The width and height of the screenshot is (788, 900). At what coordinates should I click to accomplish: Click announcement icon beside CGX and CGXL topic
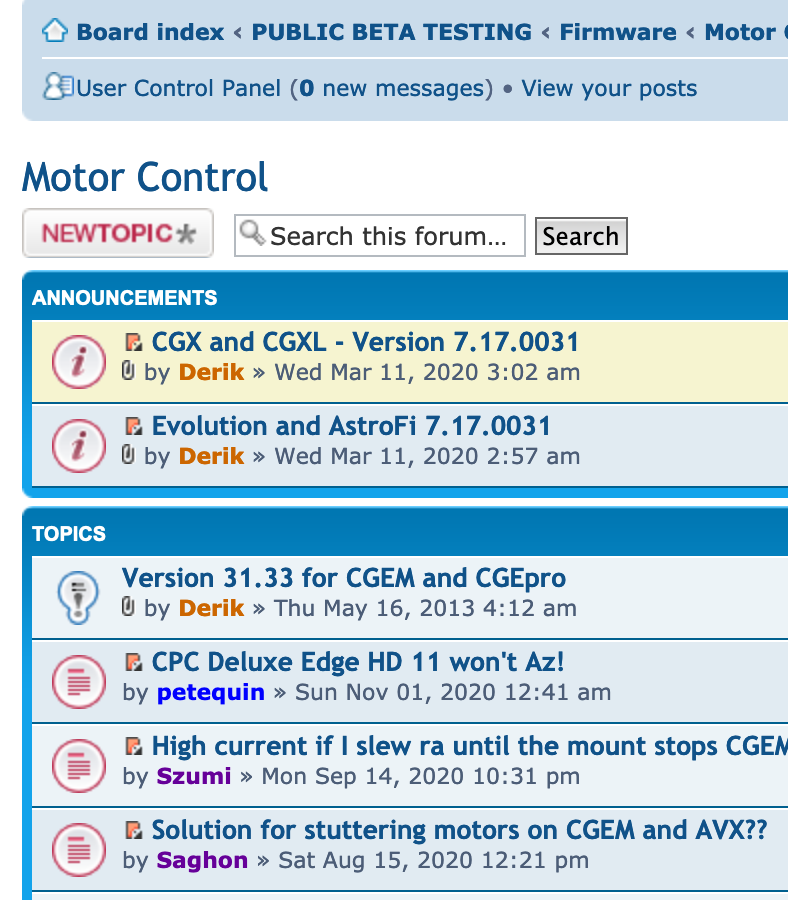click(78, 360)
